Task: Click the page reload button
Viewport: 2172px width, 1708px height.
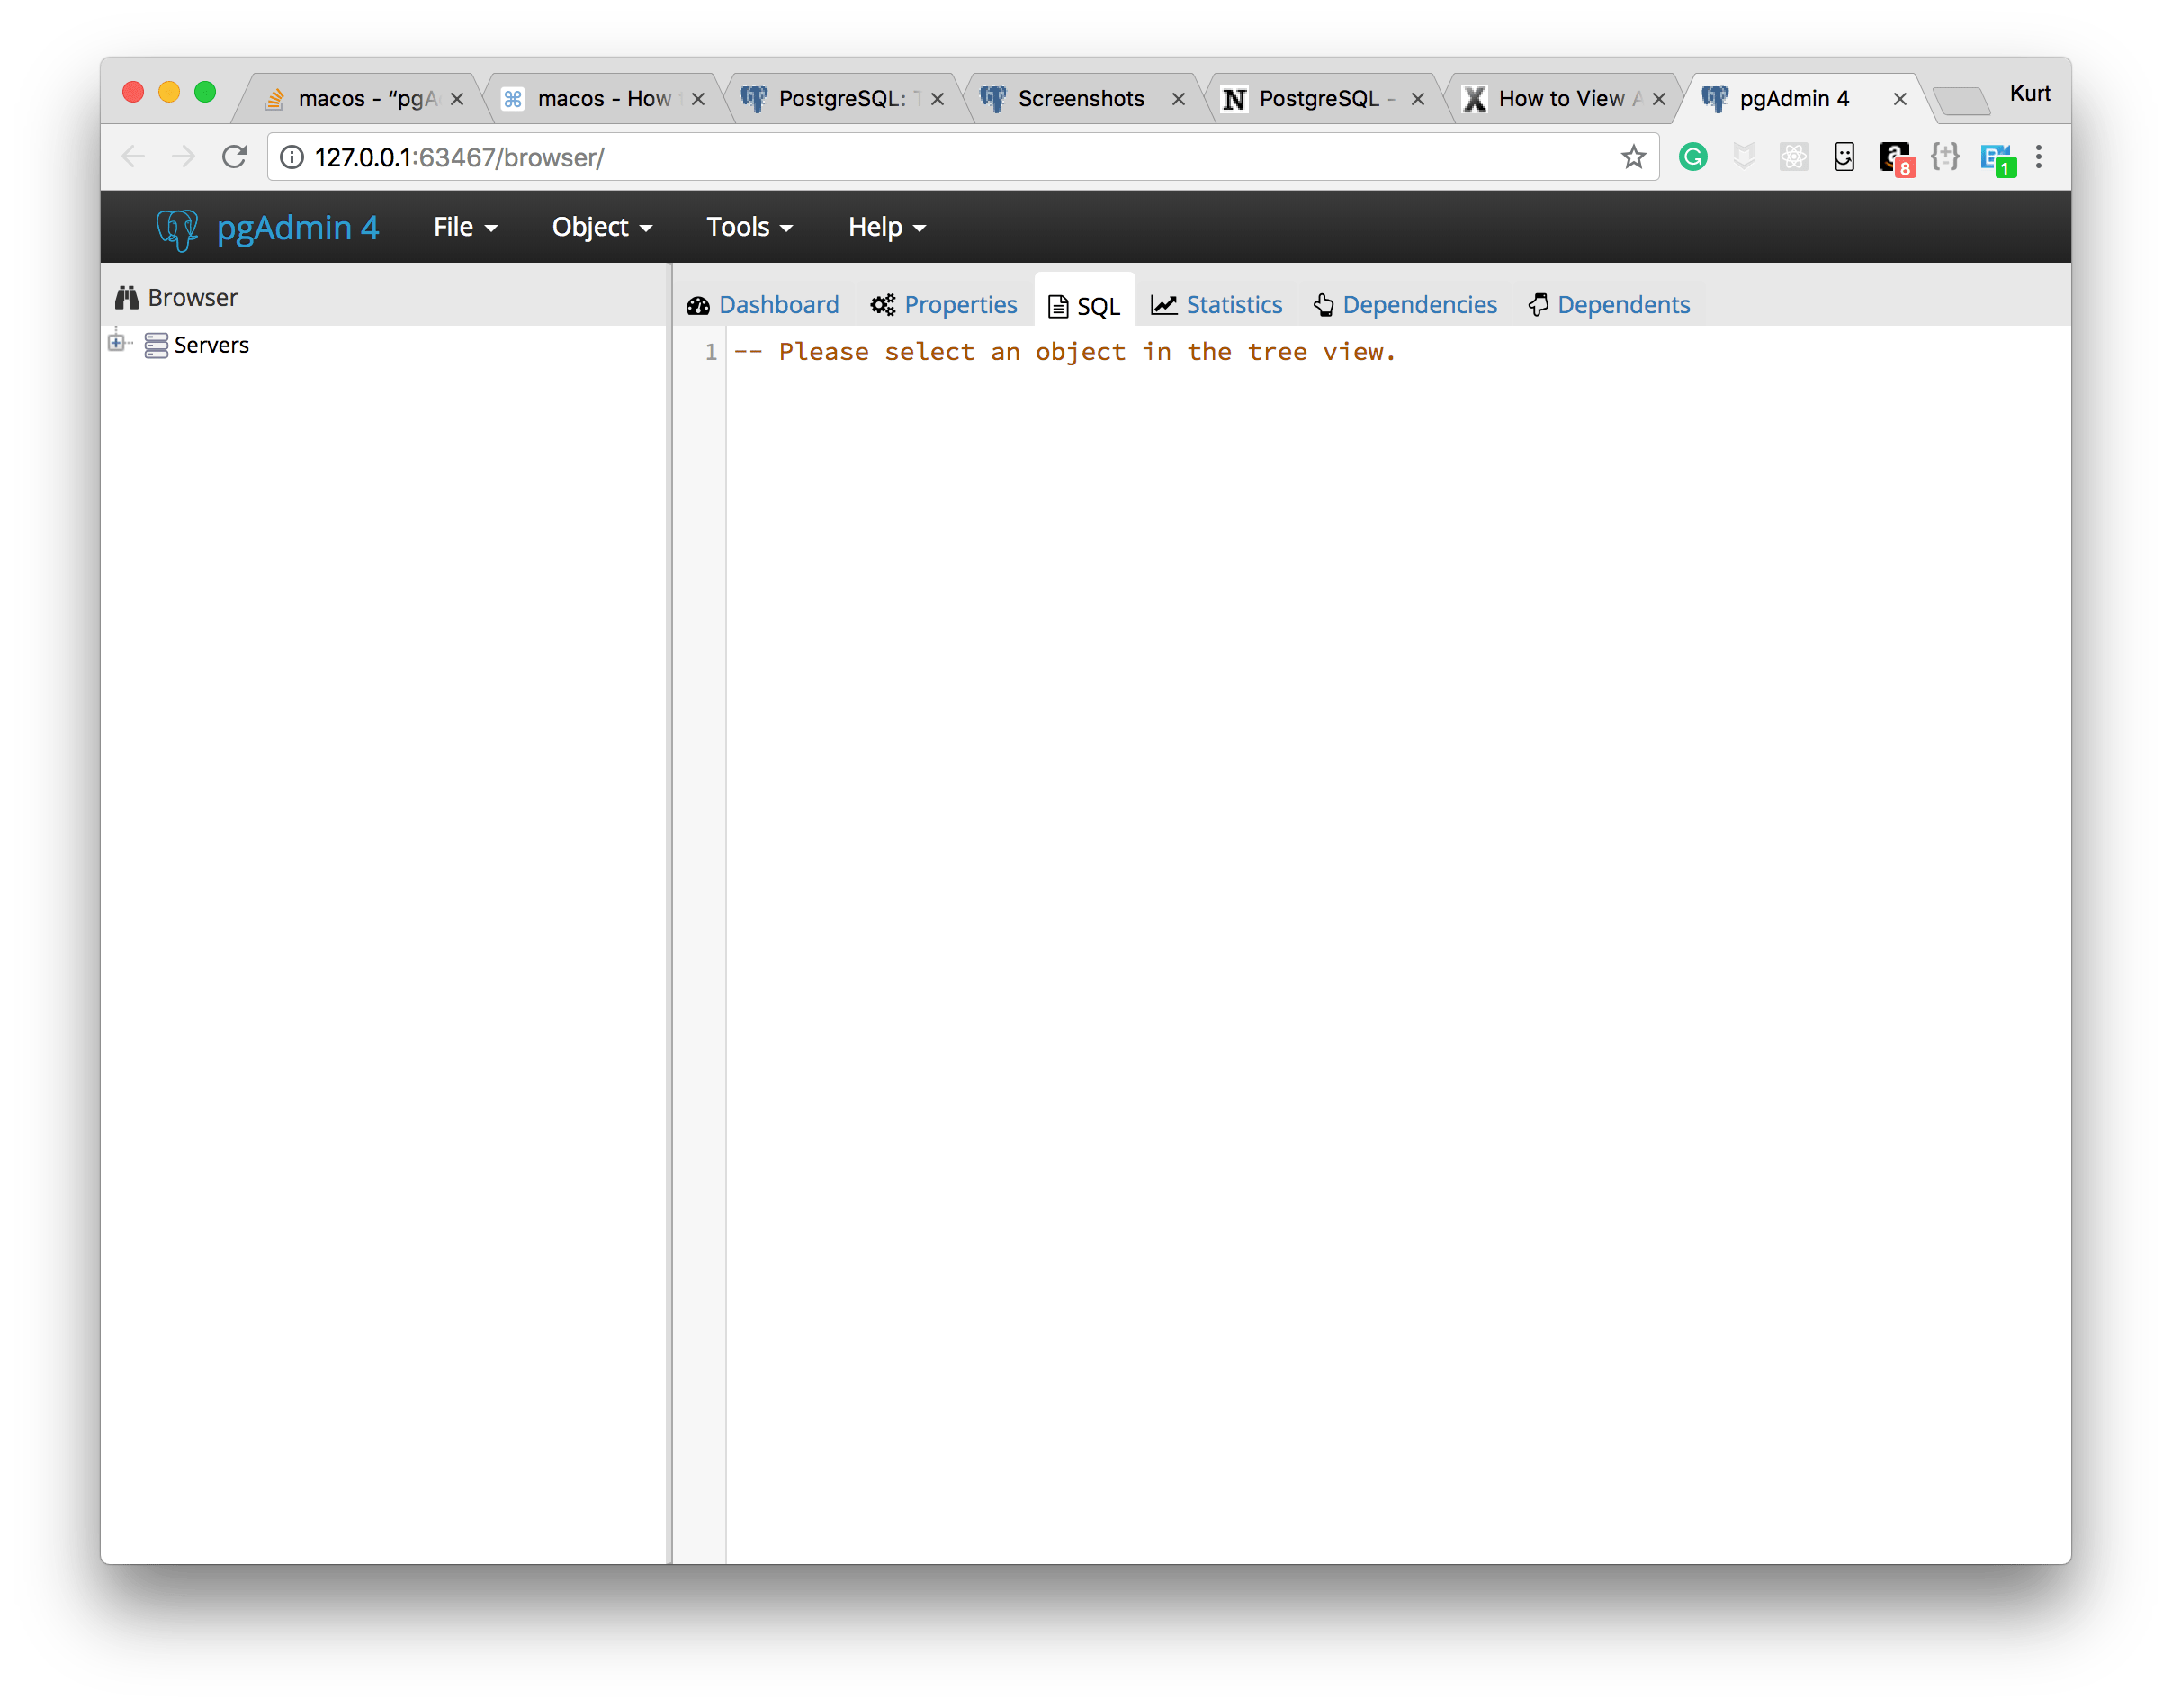Action: click(235, 157)
